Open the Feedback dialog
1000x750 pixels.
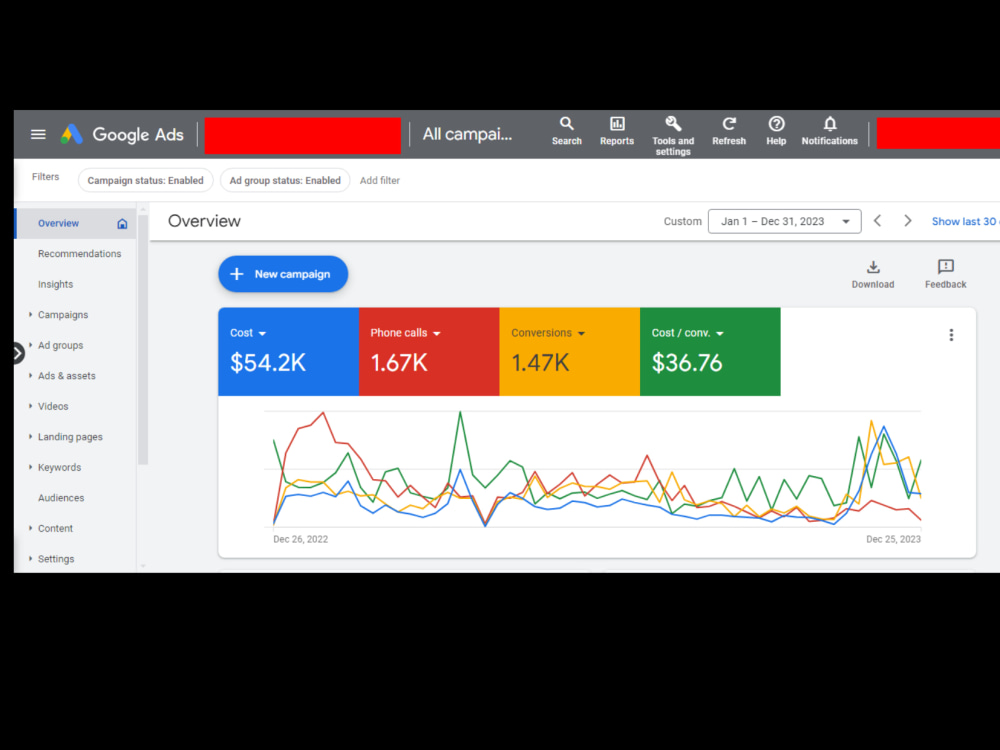coord(946,274)
